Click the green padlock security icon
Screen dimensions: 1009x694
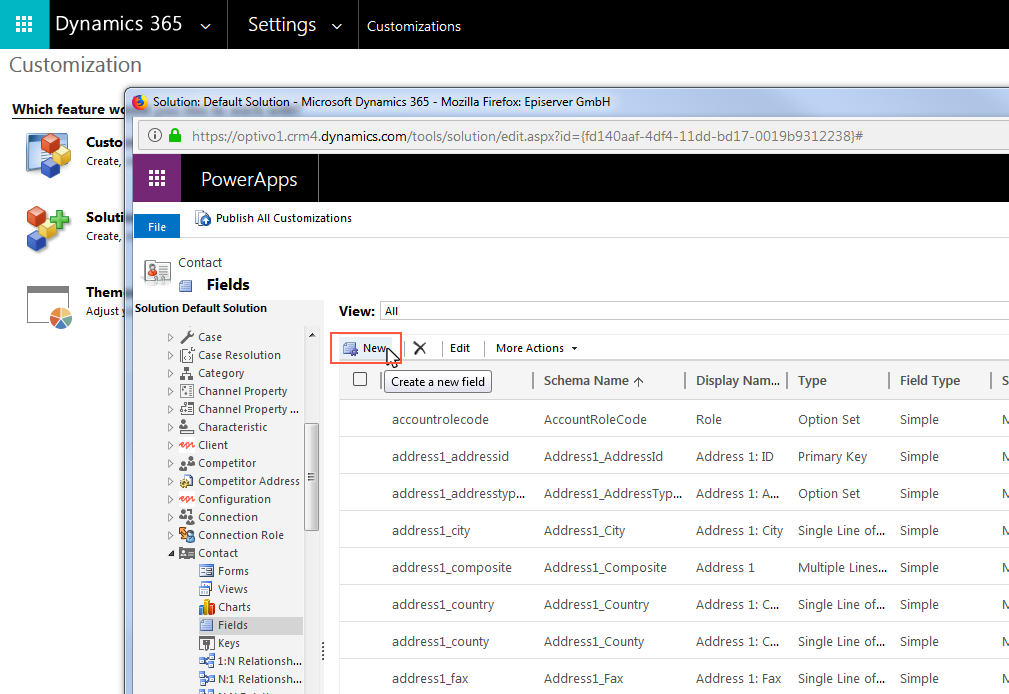[175, 136]
